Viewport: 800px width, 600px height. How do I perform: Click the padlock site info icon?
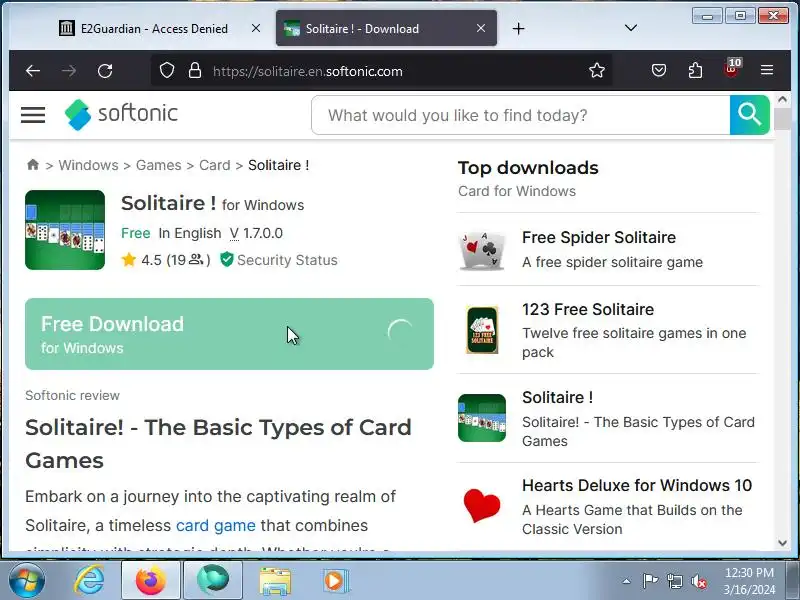pyautogui.click(x=195, y=70)
